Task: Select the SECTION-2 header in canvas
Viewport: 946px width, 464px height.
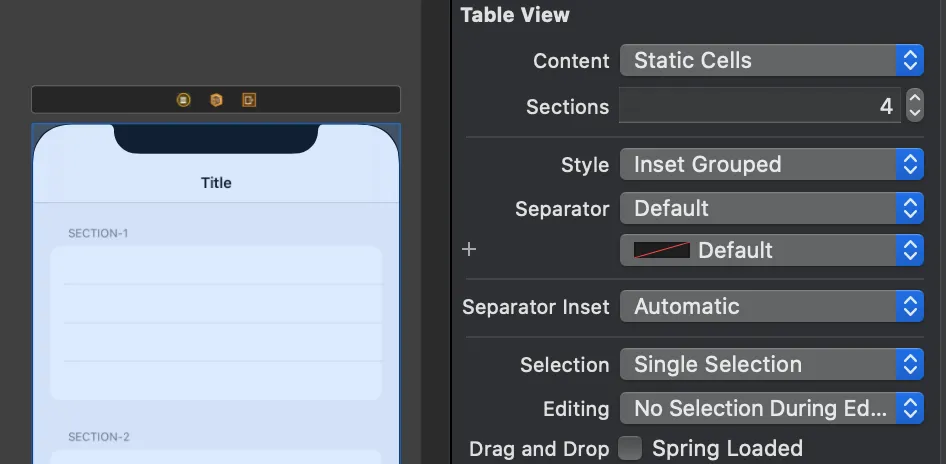Action: point(99,437)
